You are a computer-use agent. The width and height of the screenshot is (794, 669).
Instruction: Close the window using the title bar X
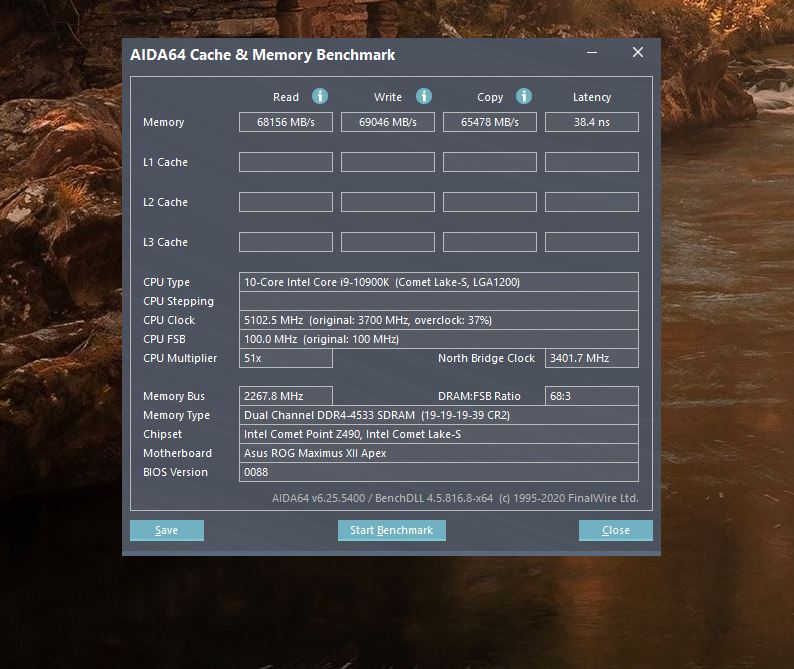[637, 53]
